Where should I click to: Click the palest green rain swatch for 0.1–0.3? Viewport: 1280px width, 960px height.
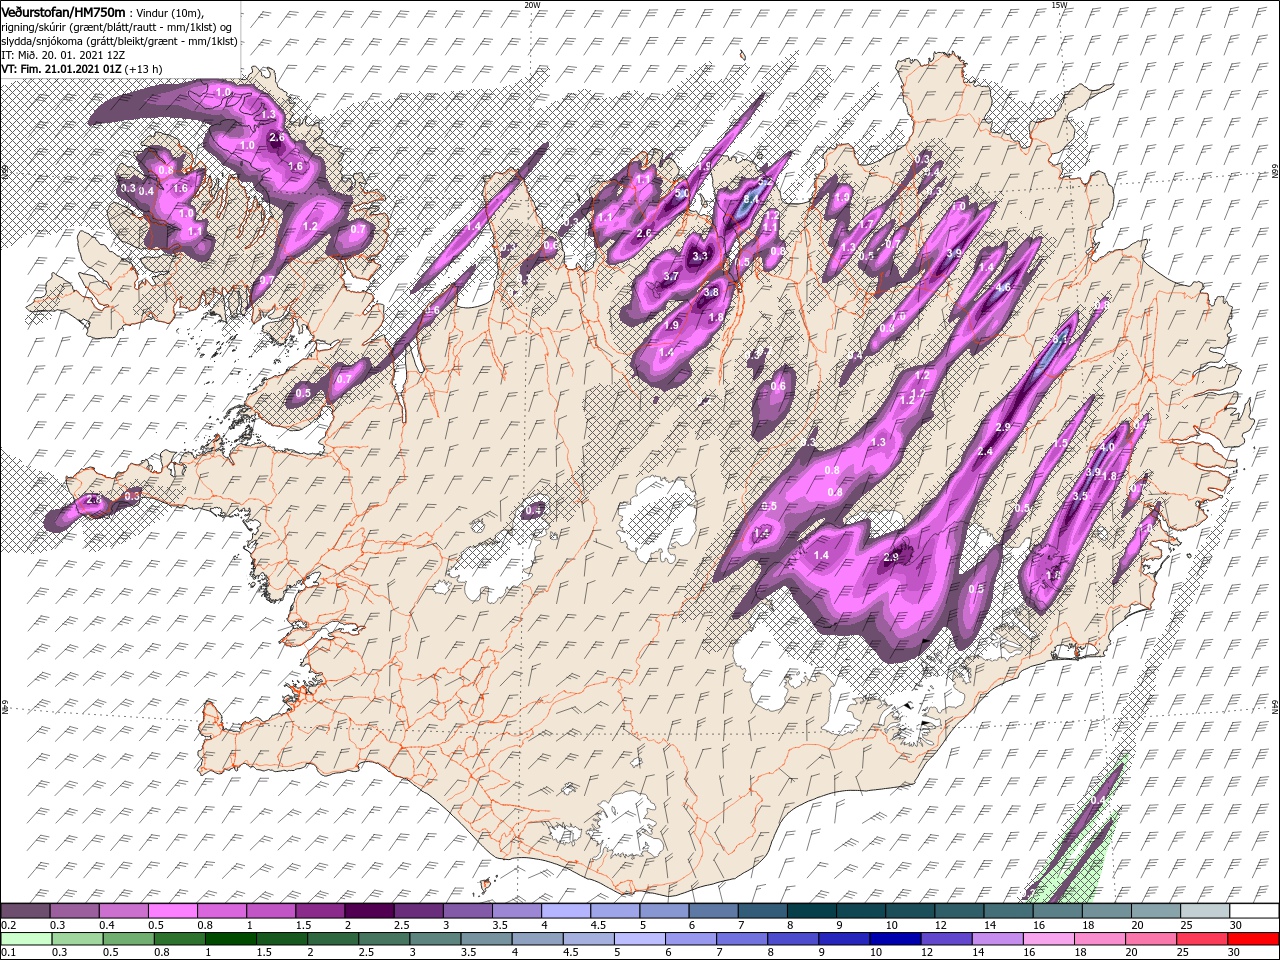[x=26, y=938]
